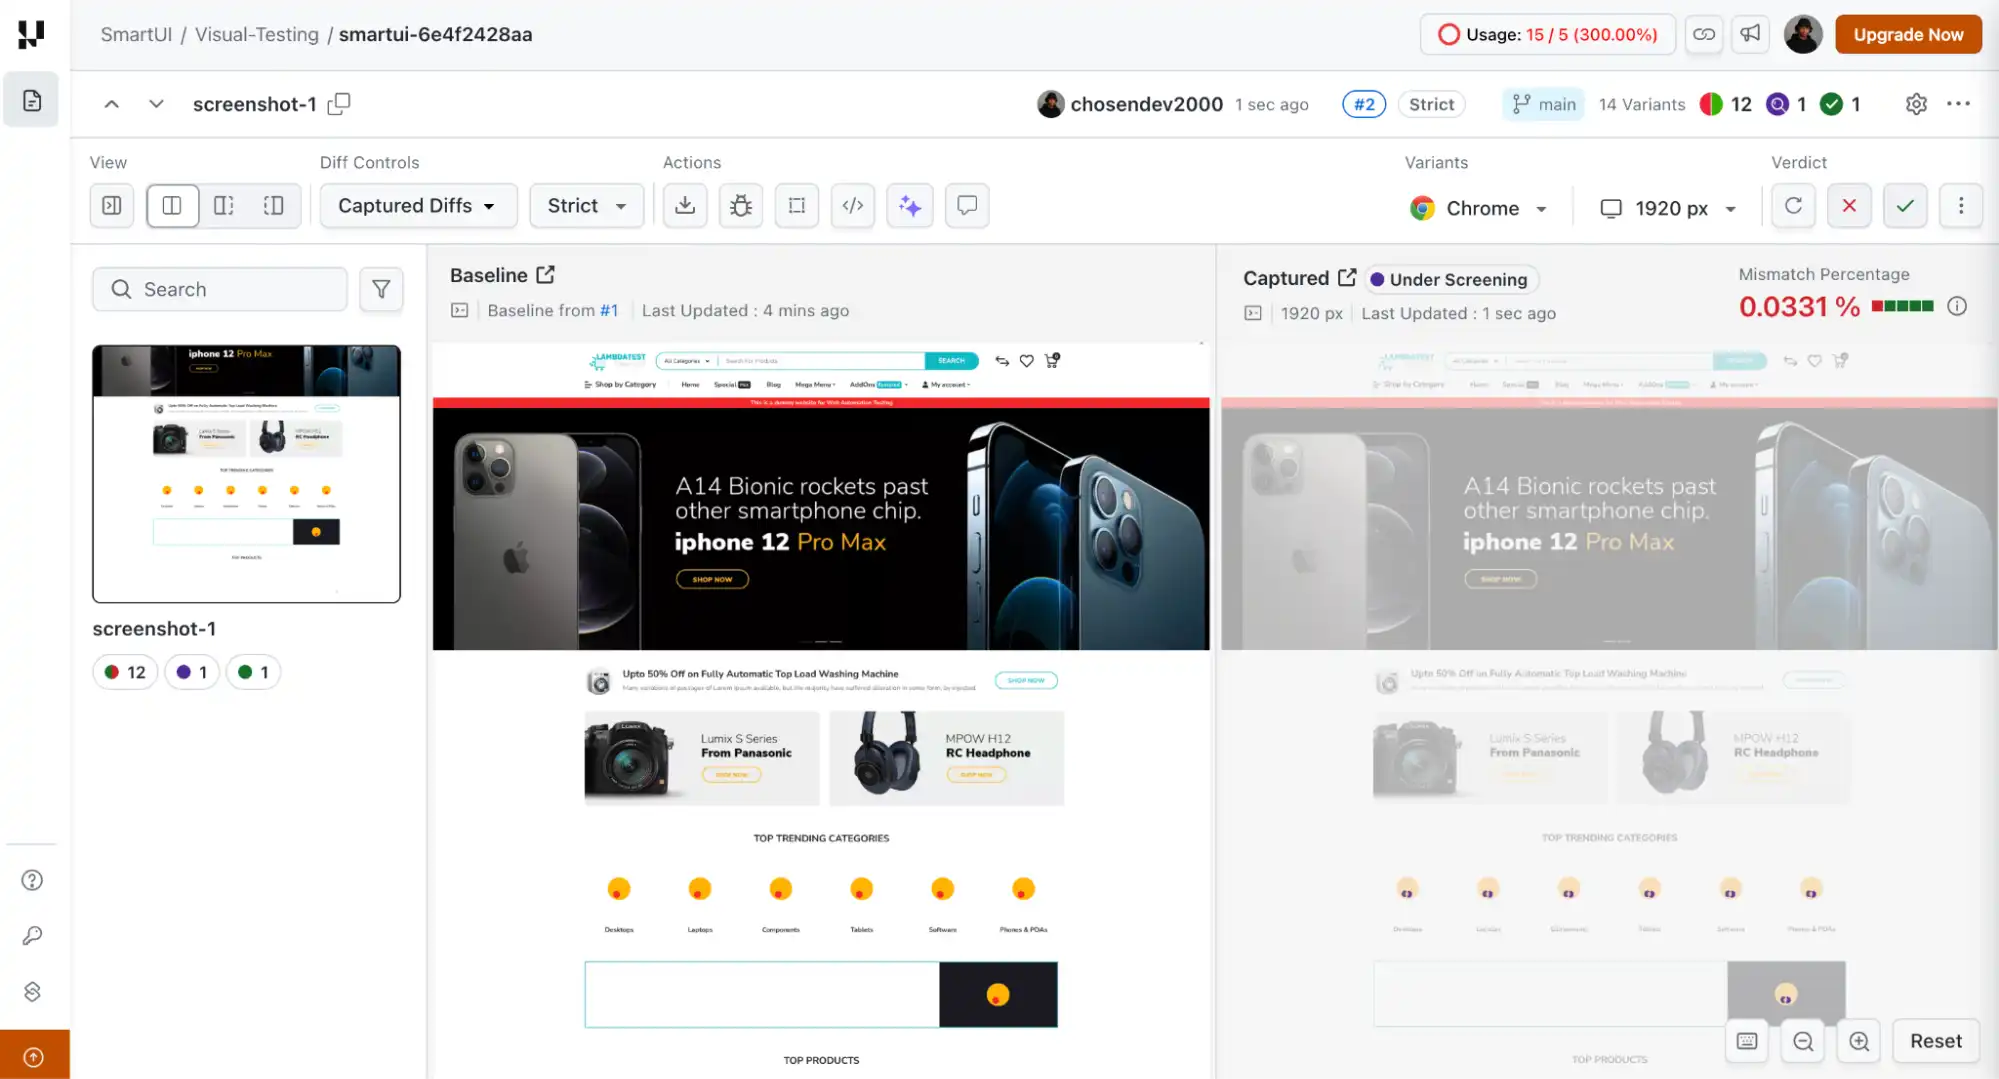Open the announcements megaphone icon
This screenshot has height=1079, width=1999.
point(1750,34)
